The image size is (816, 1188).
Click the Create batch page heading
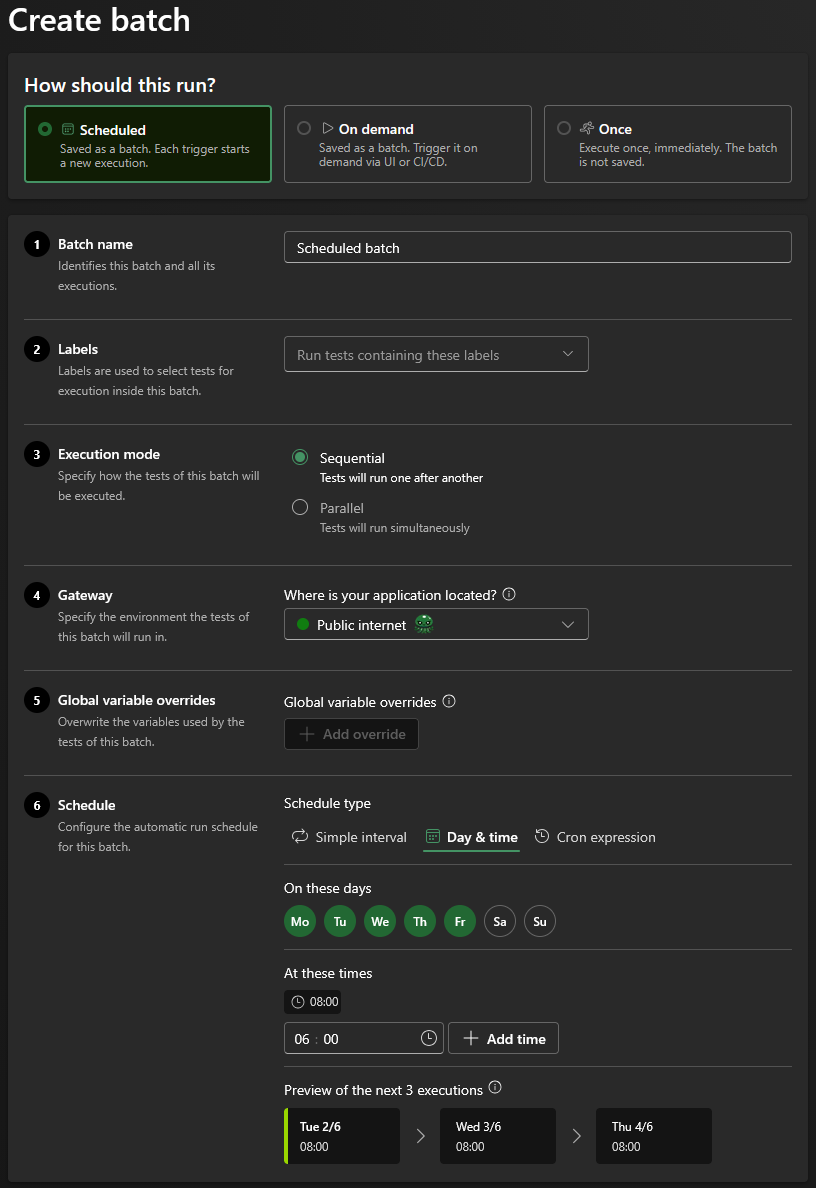99,20
